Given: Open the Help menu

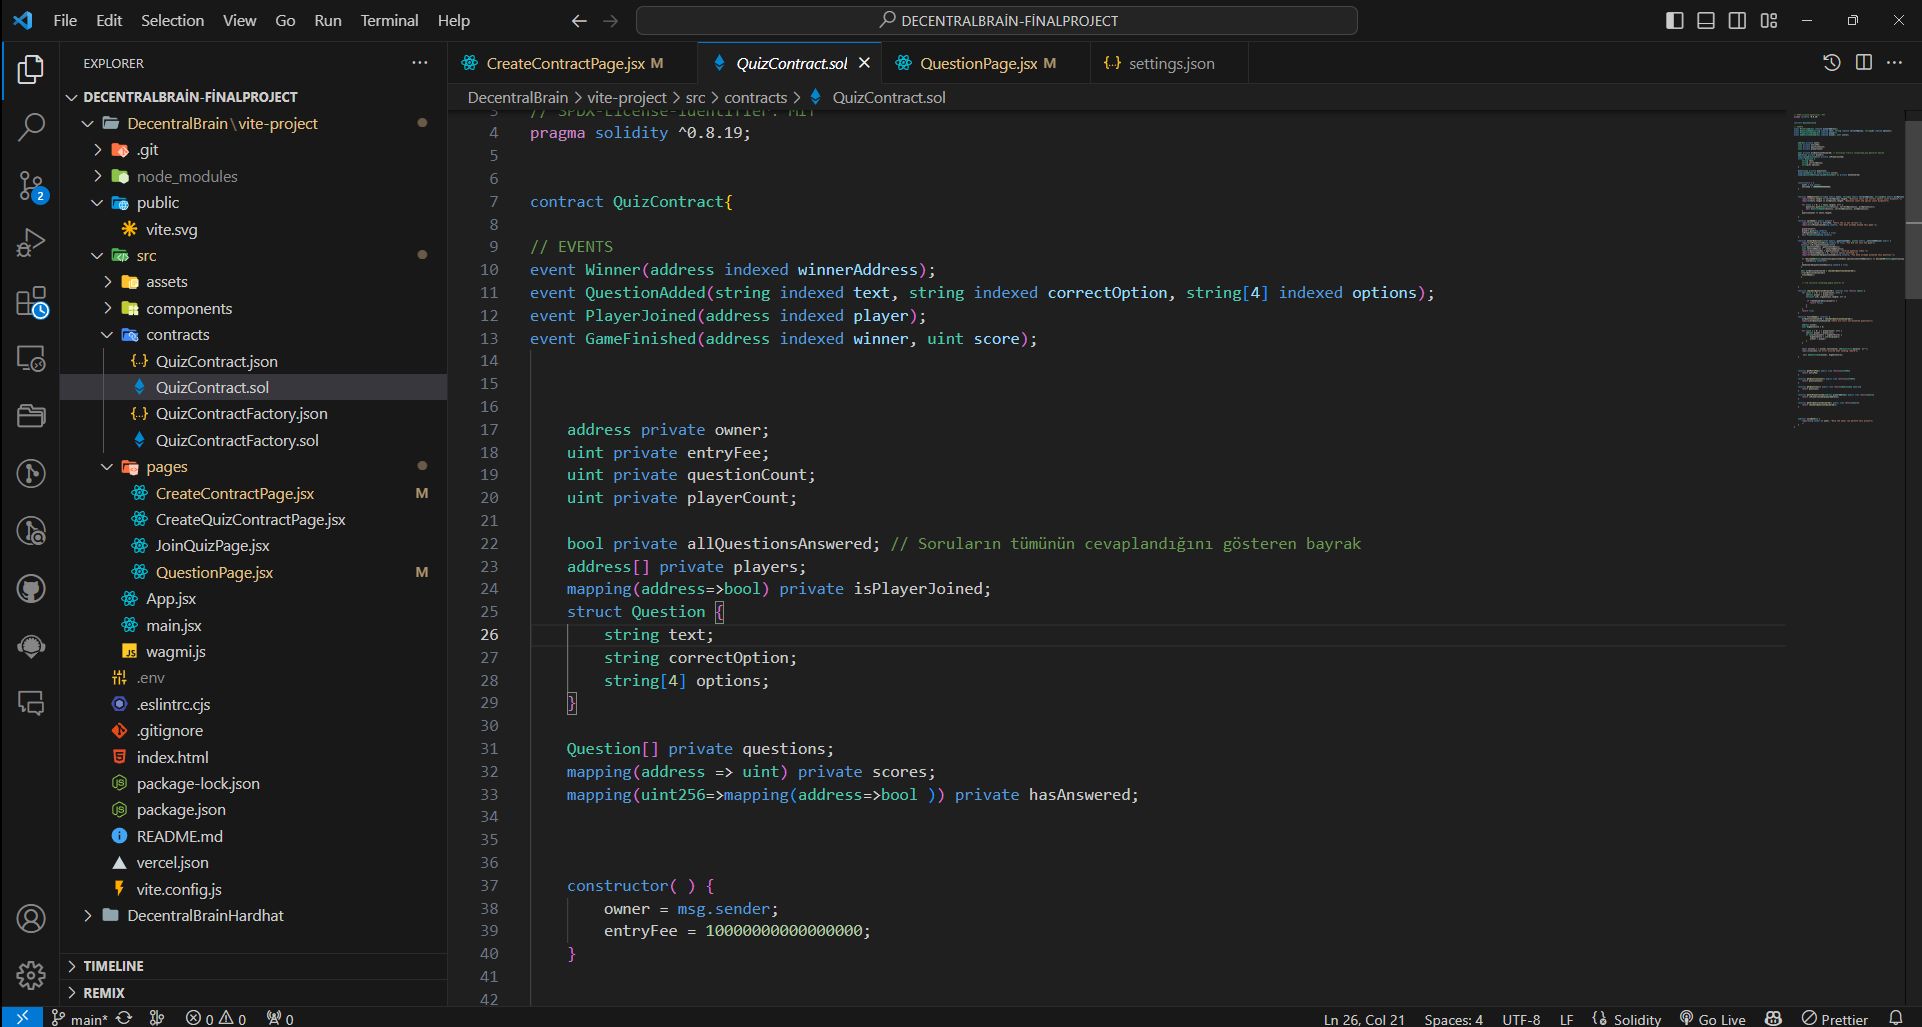Looking at the screenshot, I should [x=453, y=20].
